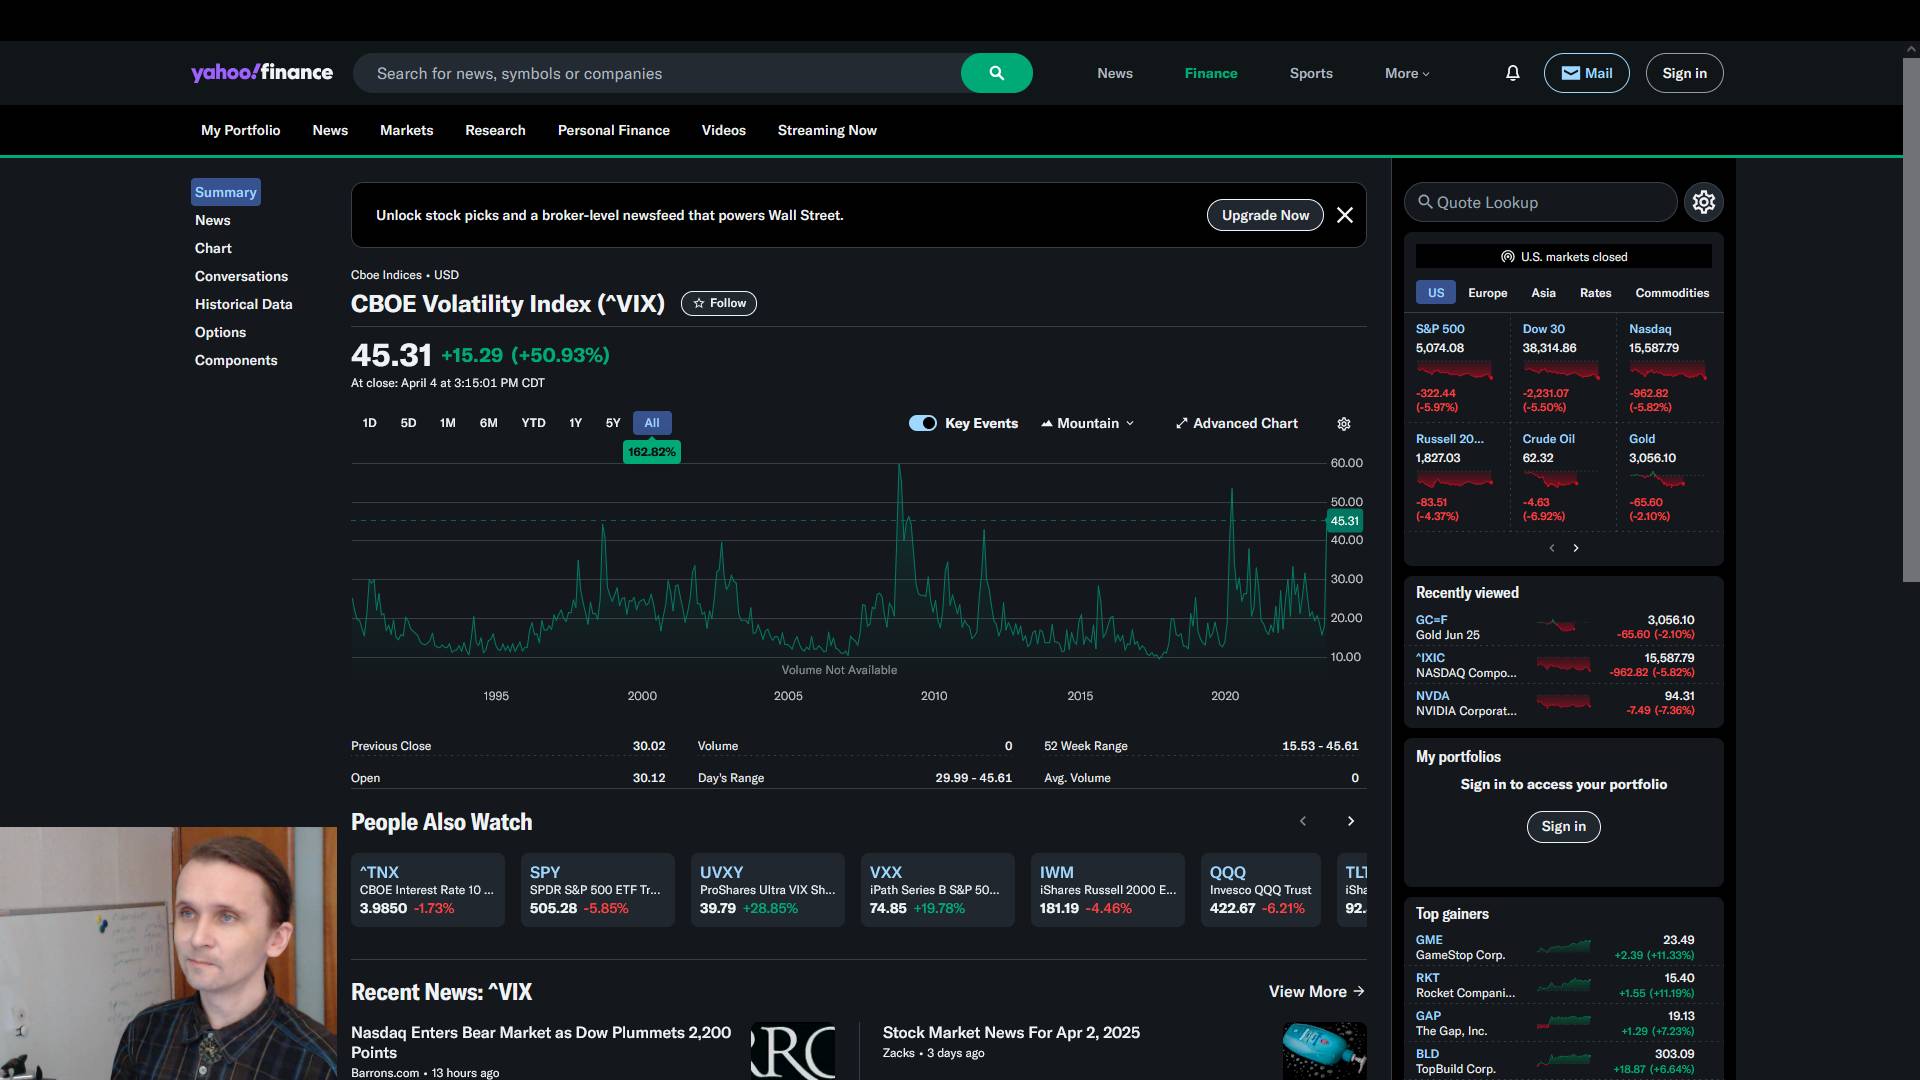The image size is (1920, 1080).
Task: Open quote lookup settings gear
Action: click(x=1703, y=202)
